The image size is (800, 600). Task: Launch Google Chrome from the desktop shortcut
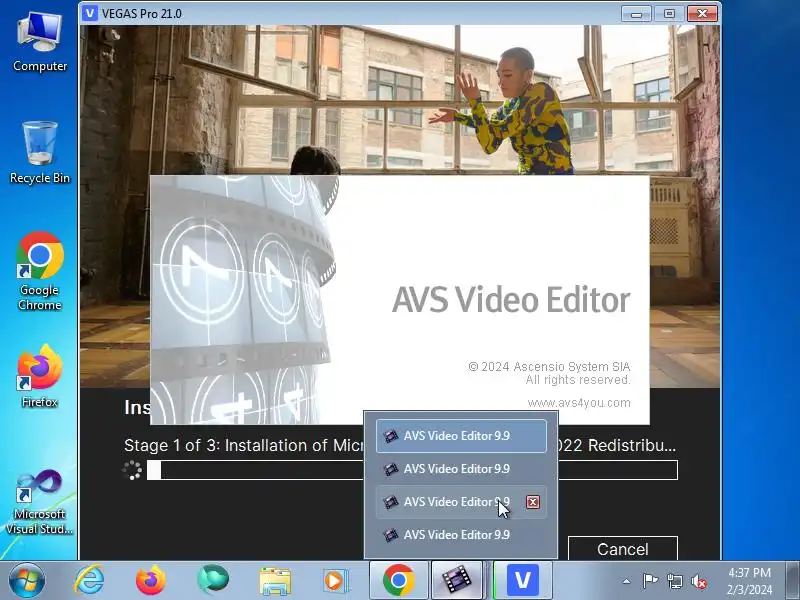40,271
